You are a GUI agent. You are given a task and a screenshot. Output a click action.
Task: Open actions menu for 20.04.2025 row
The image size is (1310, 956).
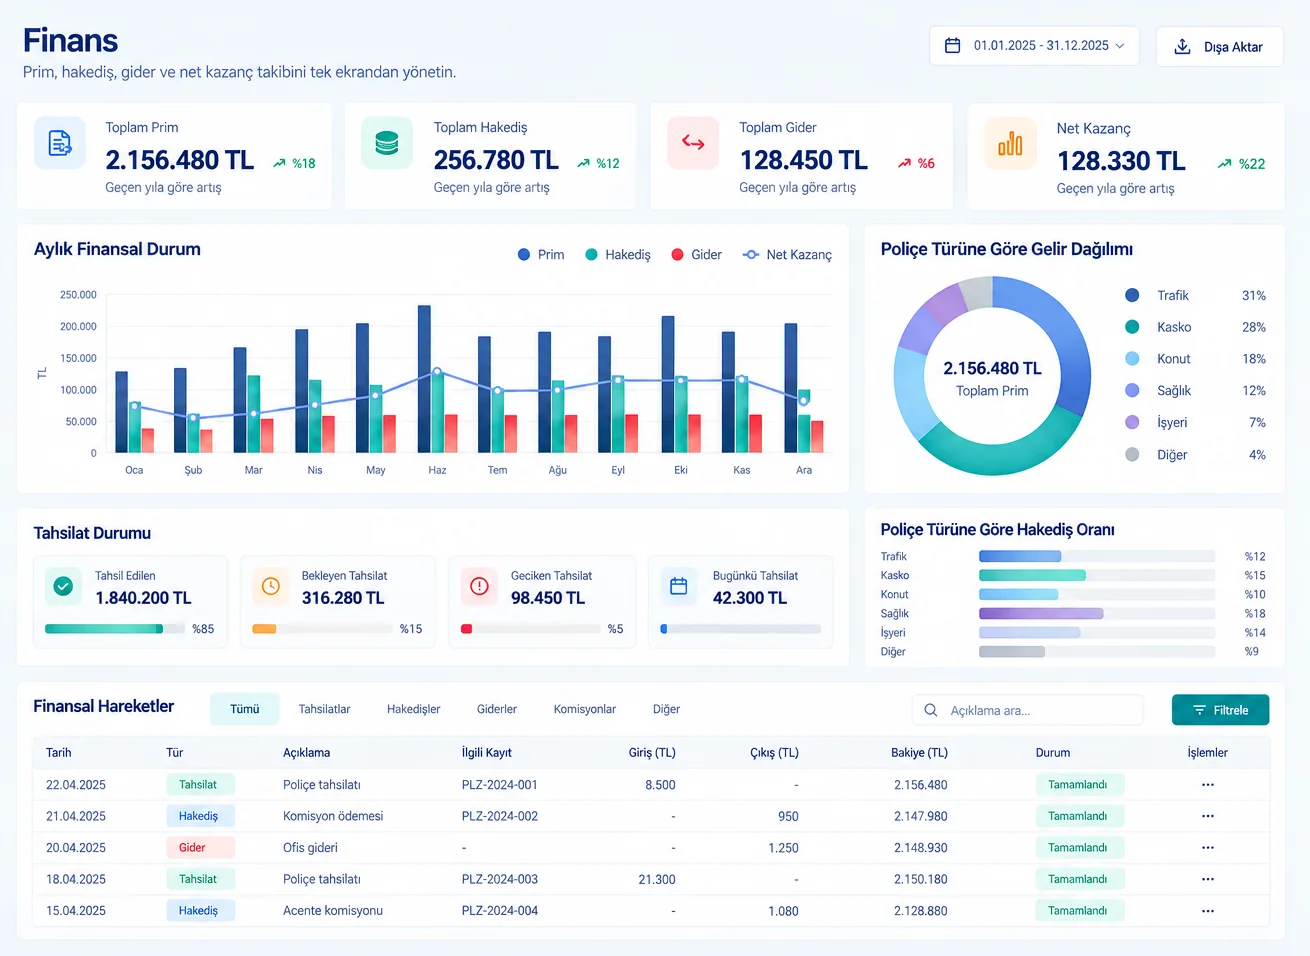click(1208, 848)
